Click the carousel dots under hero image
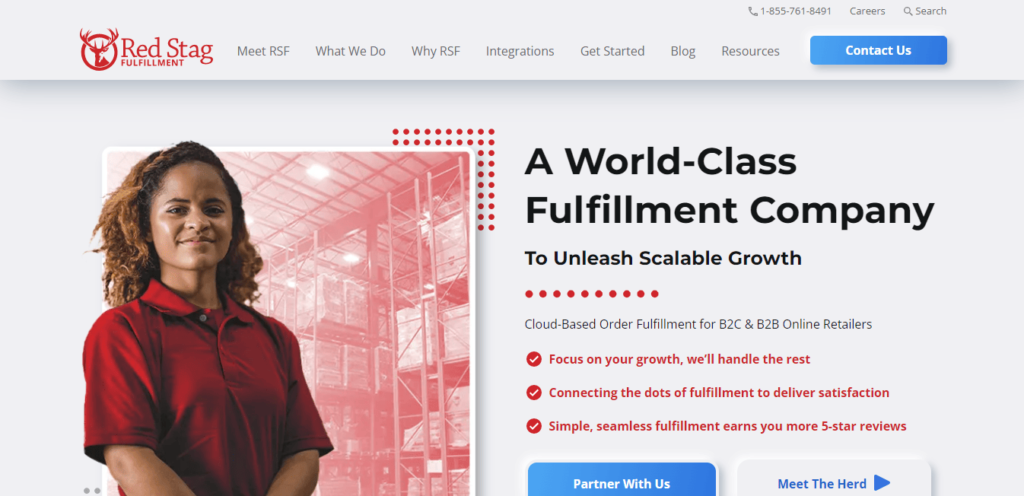Image resolution: width=1024 pixels, height=496 pixels. point(92,490)
